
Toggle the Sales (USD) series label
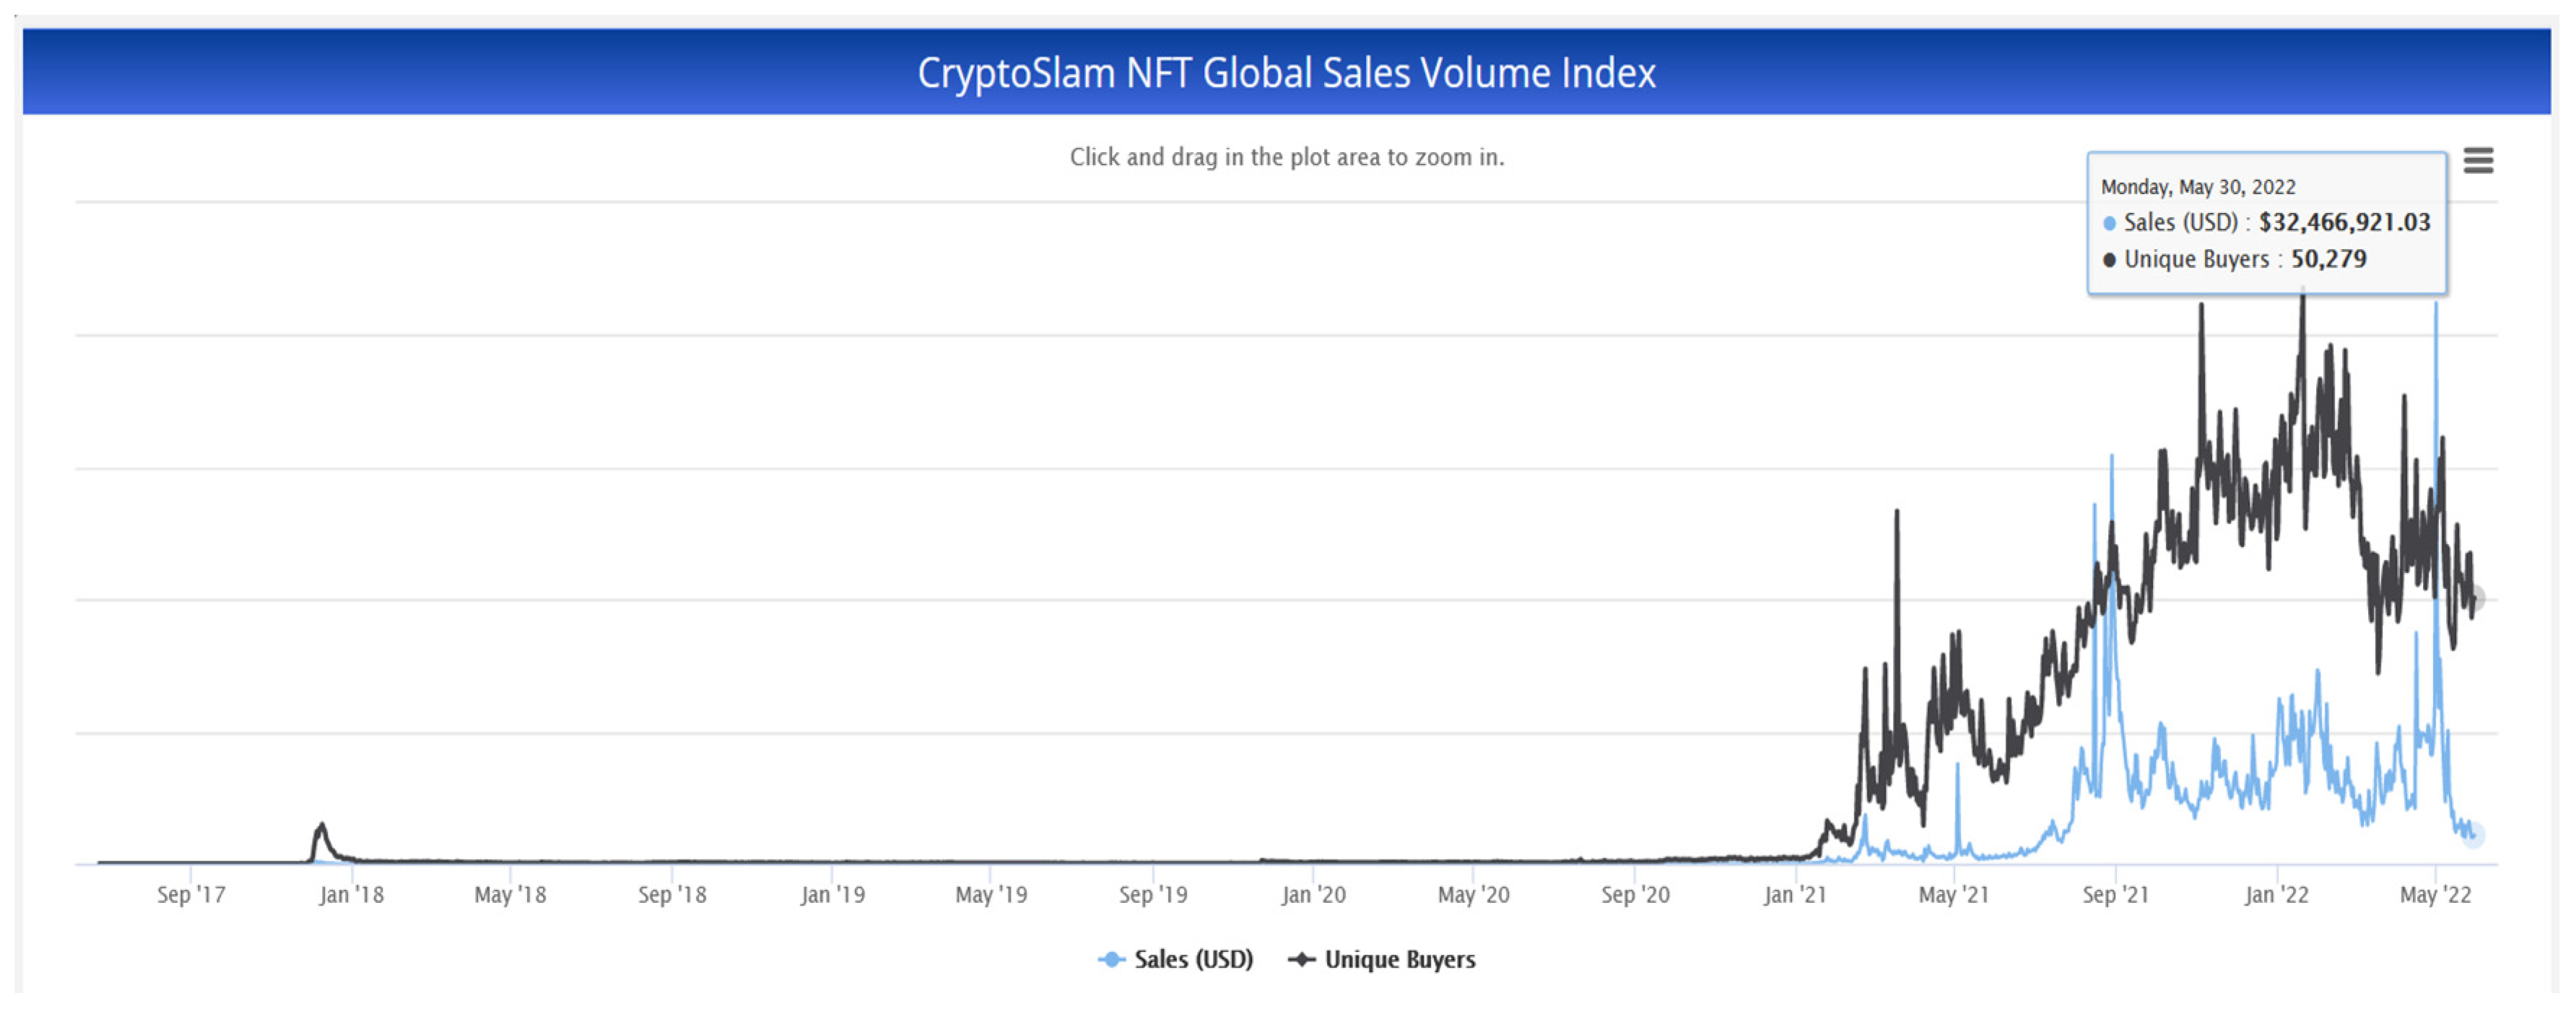pos(1193,959)
